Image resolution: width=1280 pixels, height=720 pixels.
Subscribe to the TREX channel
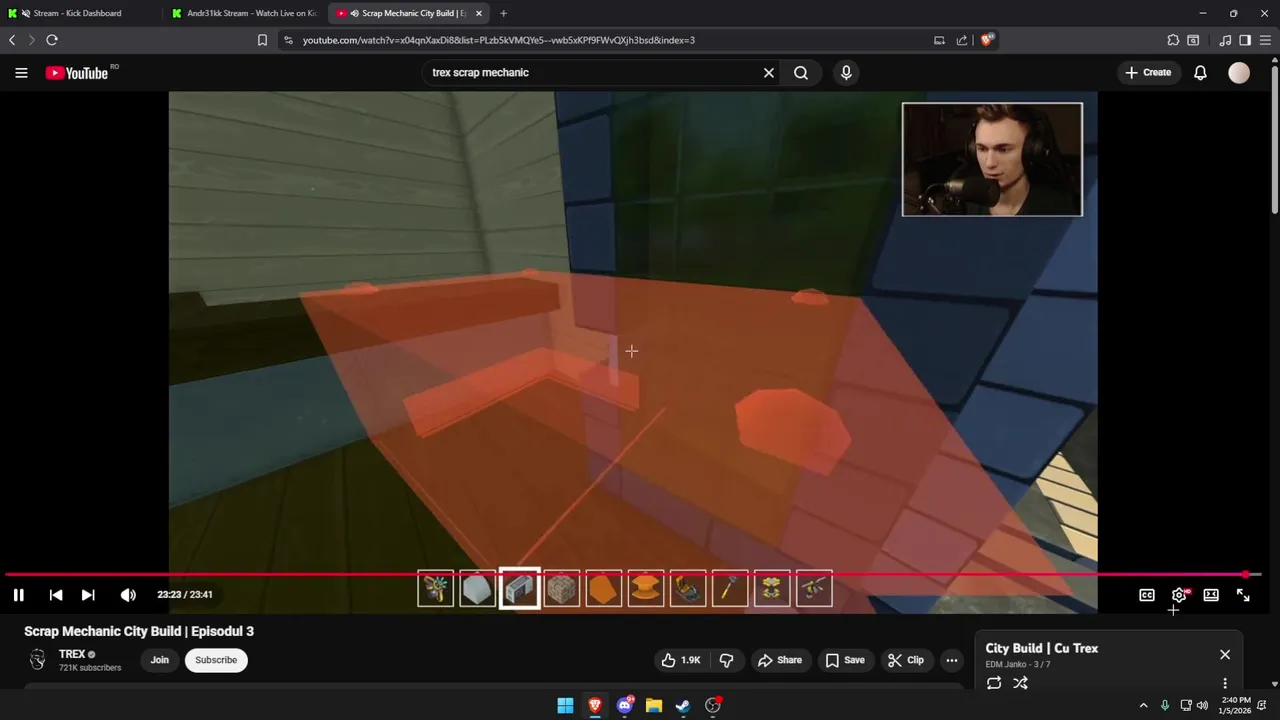tap(216, 660)
